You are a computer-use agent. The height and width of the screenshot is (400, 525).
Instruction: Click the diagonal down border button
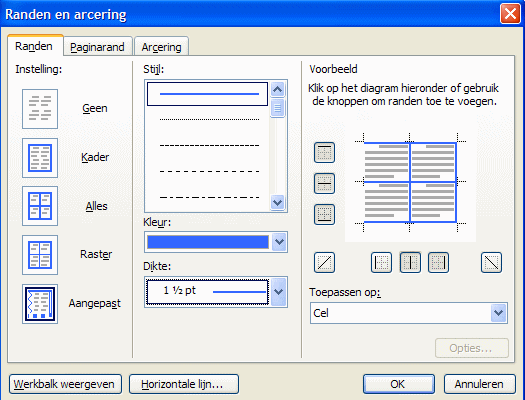(x=491, y=262)
